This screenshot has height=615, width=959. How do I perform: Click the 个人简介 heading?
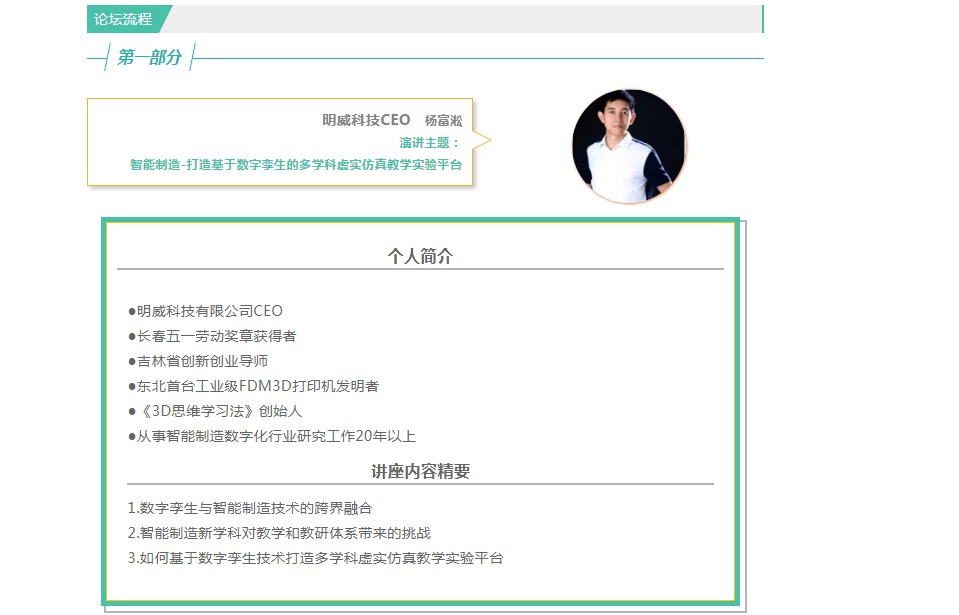420,256
